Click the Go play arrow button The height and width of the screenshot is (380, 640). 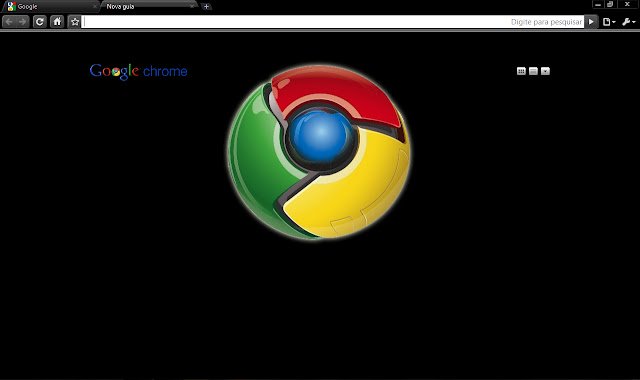click(591, 22)
